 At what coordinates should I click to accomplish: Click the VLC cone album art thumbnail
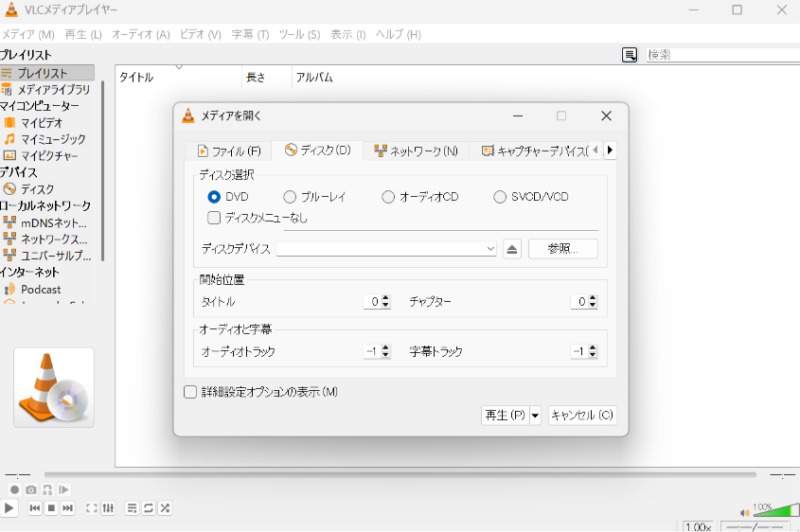[x=54, y=388]
